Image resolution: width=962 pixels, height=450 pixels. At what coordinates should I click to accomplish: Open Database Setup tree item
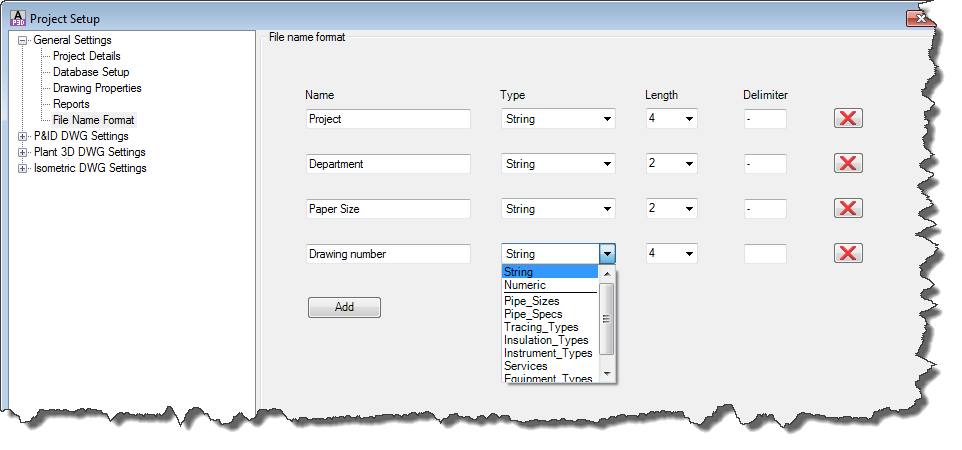pyautogui.click(x=91, y=72)
